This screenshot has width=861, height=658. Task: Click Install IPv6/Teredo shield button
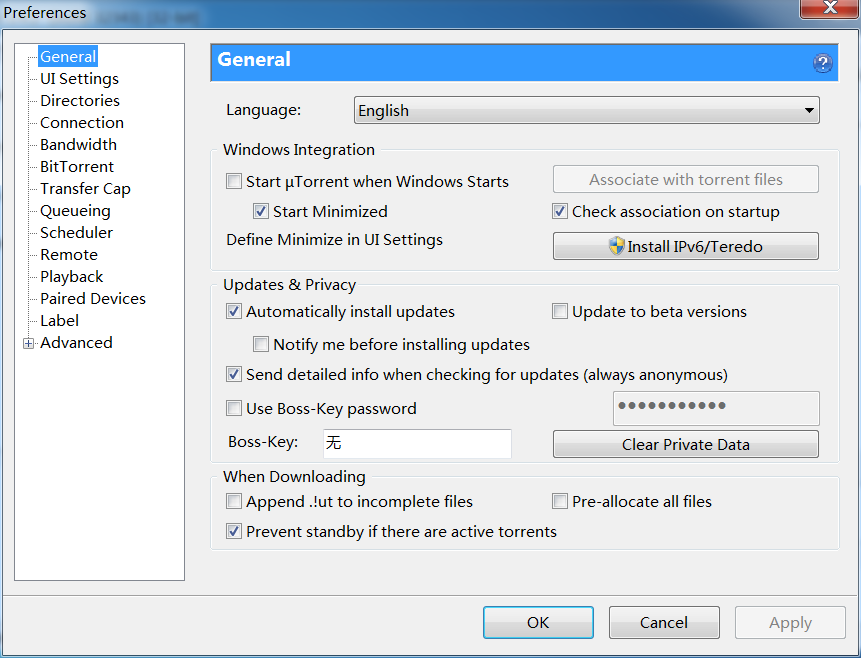pyautogui.click(x=685, y=246)
